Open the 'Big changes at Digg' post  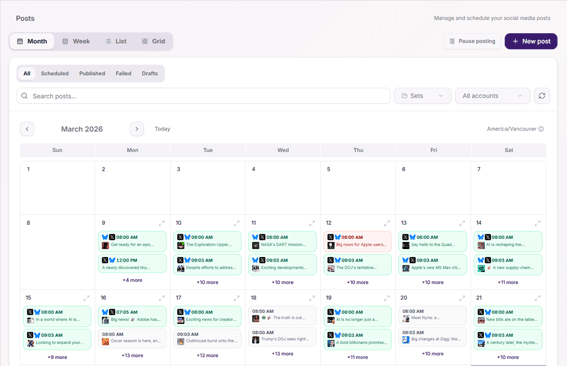pyautogui.click(x=433, y=336)
